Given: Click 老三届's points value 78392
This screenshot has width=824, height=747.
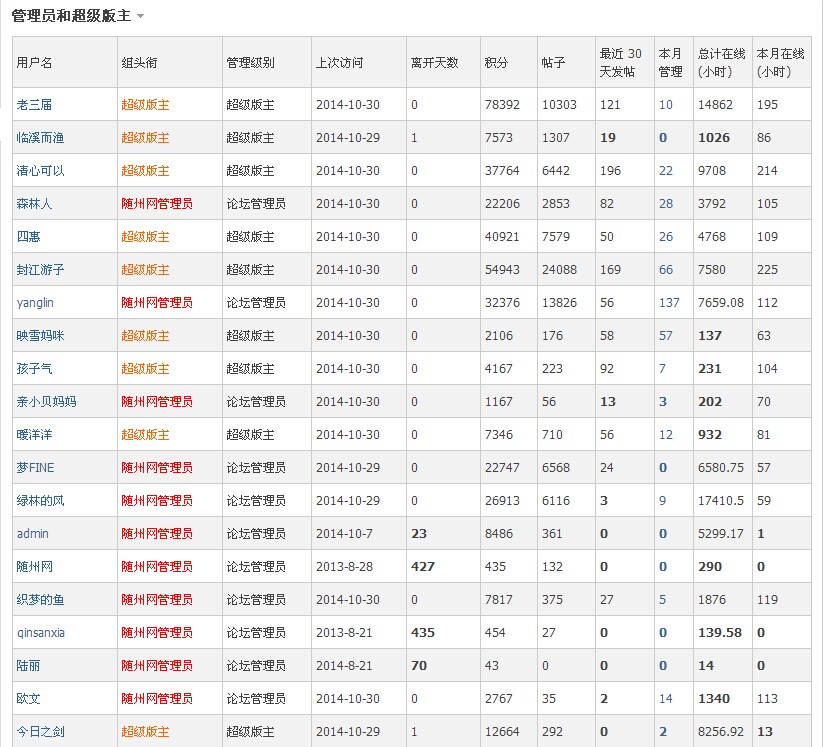Looking at the screenshot, I should point(502,105).
